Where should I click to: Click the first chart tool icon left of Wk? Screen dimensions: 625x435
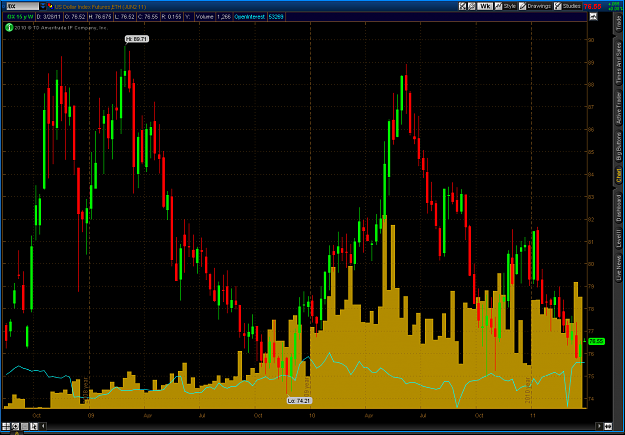(x=462, y=6)
